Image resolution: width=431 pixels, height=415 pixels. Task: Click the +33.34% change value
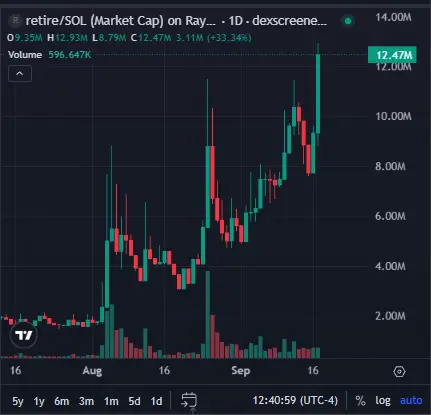229,38
